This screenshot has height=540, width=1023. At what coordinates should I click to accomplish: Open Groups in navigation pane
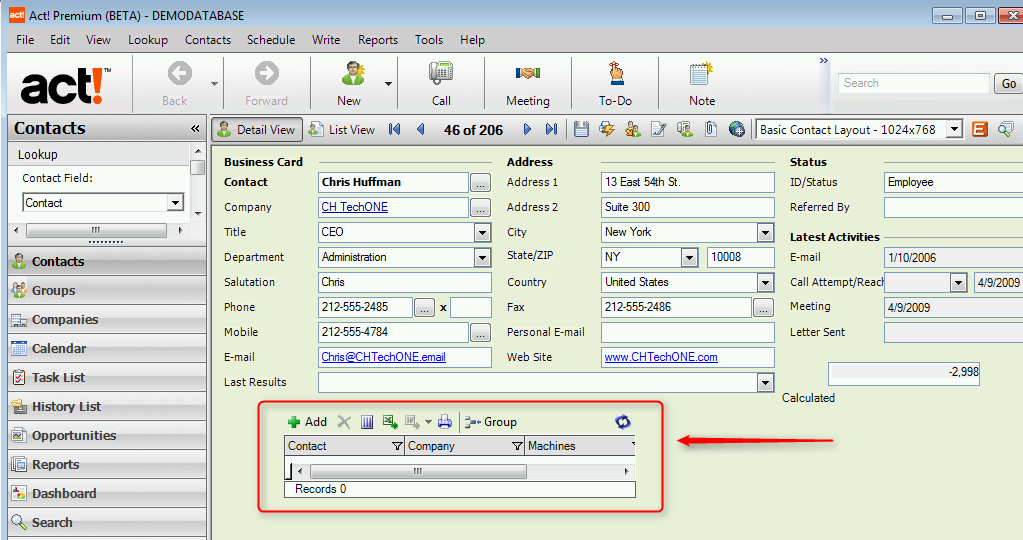(107, 290)
